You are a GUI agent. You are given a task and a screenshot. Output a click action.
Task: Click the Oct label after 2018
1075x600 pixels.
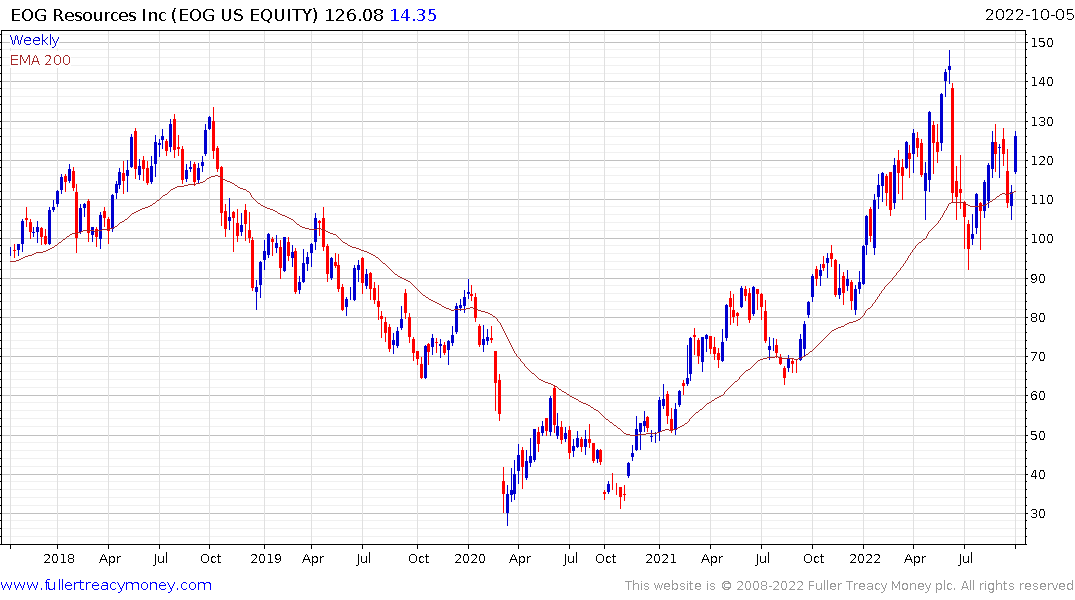point(210,558)
